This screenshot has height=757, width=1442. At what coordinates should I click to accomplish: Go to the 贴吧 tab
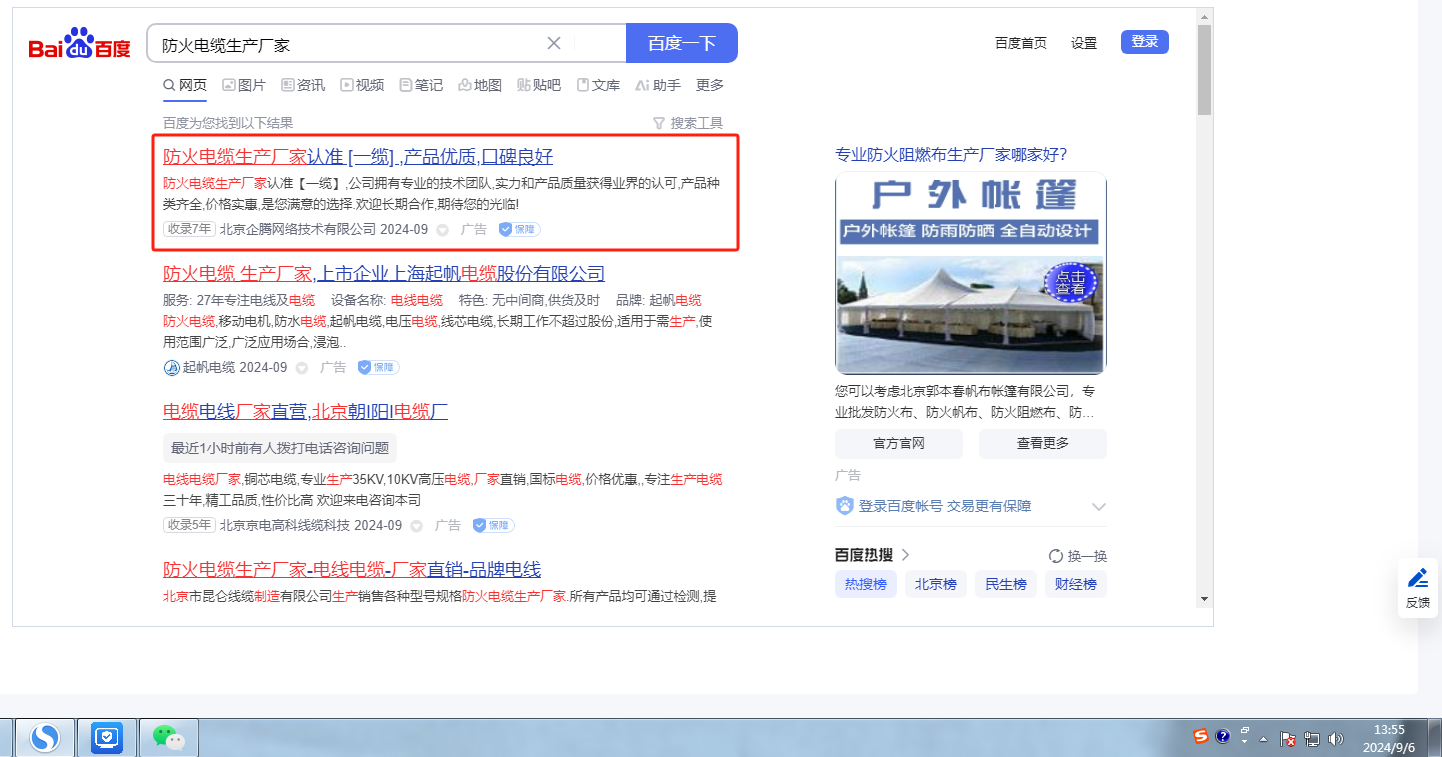tap(539, 85)
